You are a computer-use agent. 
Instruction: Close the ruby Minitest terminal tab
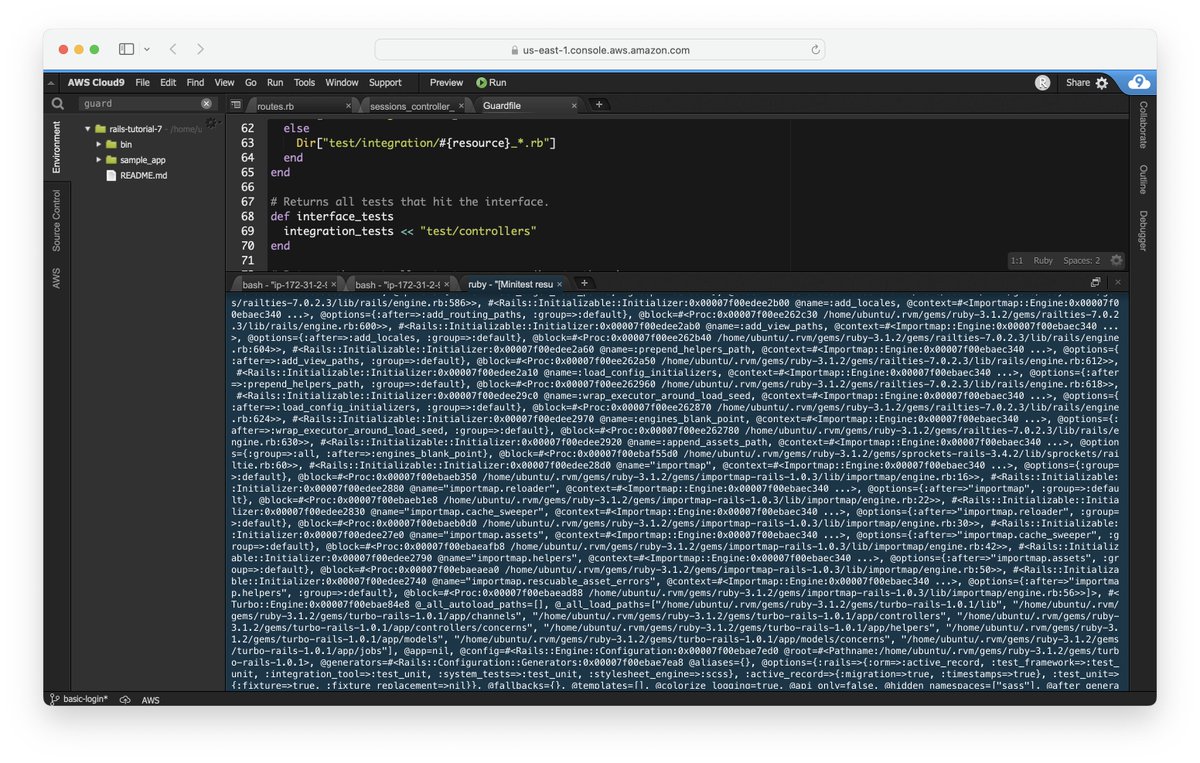tap(560, 284)
